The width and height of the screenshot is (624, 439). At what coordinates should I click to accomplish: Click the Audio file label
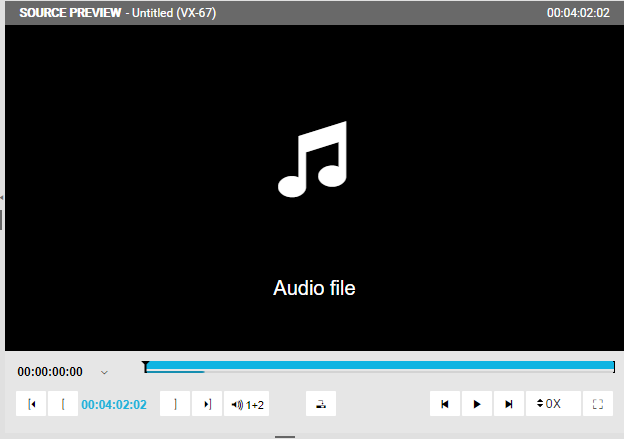(314, 288)
